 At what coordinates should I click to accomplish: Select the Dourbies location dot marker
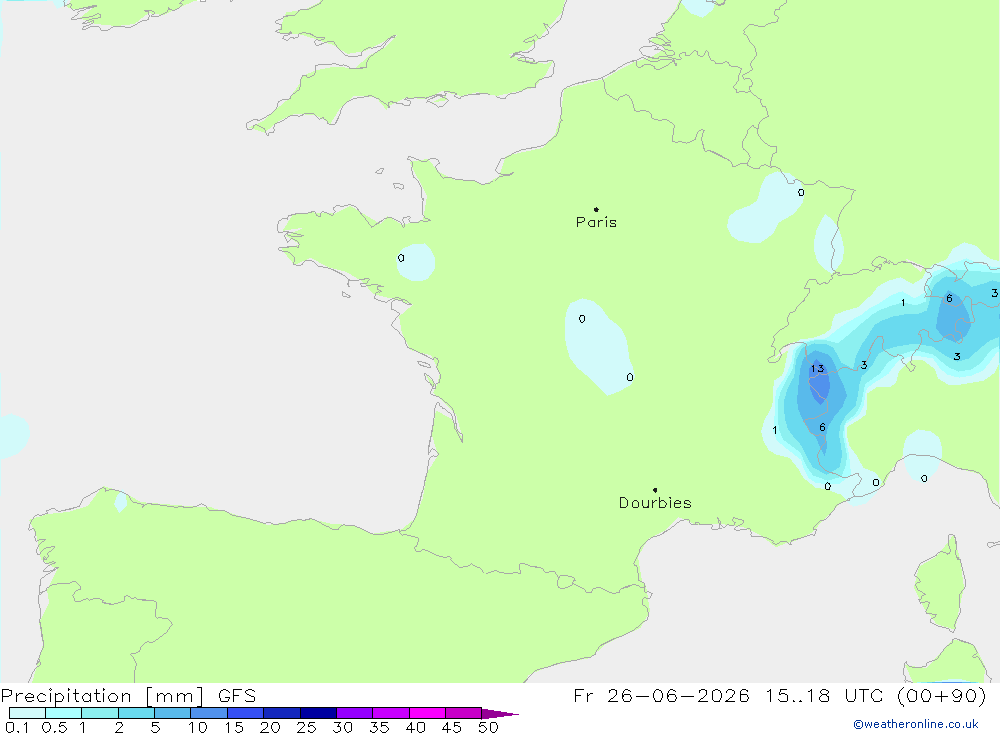[655, 490]
